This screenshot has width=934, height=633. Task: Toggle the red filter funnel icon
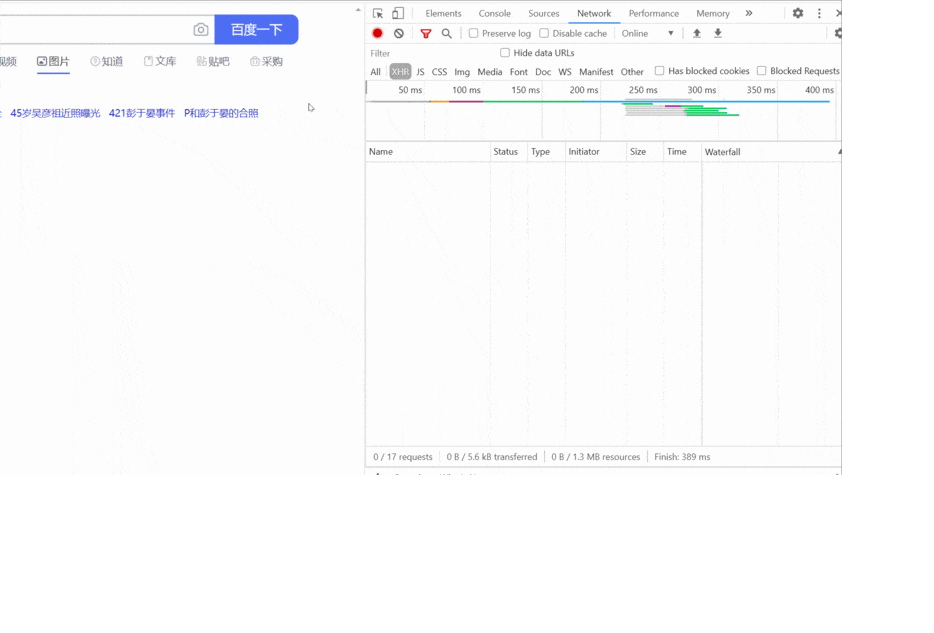(425, 33)
